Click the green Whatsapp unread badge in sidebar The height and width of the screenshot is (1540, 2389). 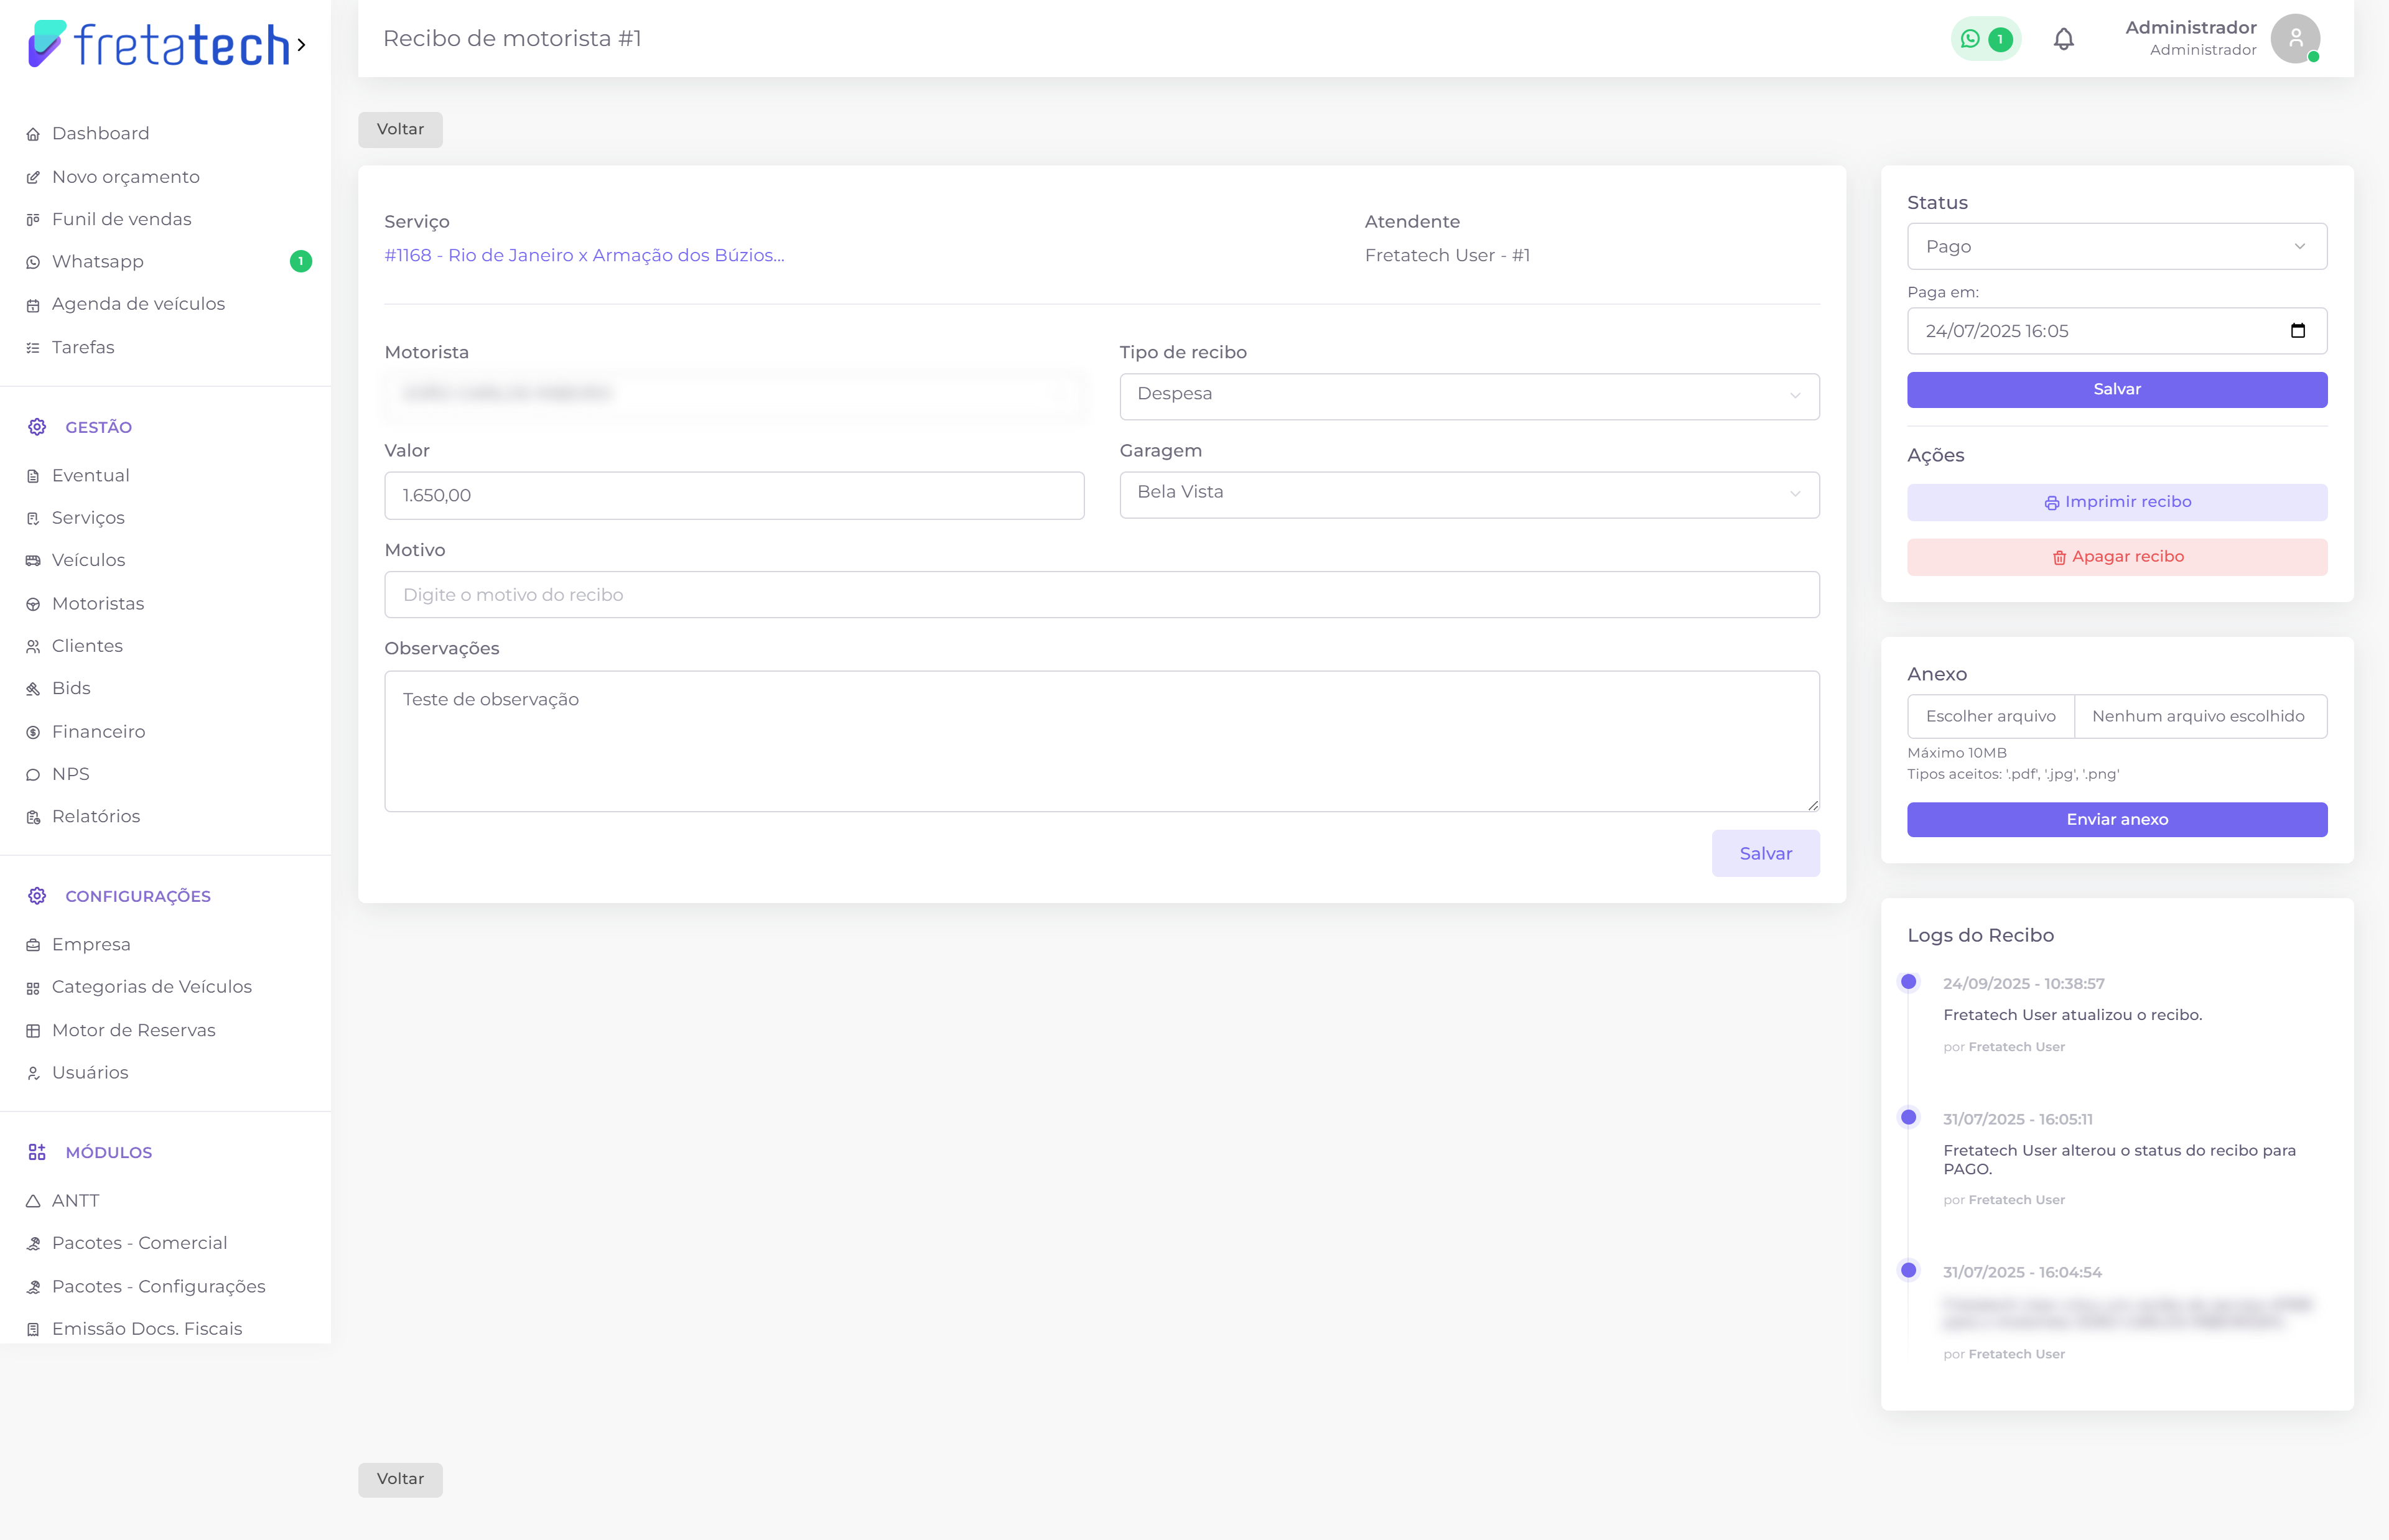(x=301, y=262)
